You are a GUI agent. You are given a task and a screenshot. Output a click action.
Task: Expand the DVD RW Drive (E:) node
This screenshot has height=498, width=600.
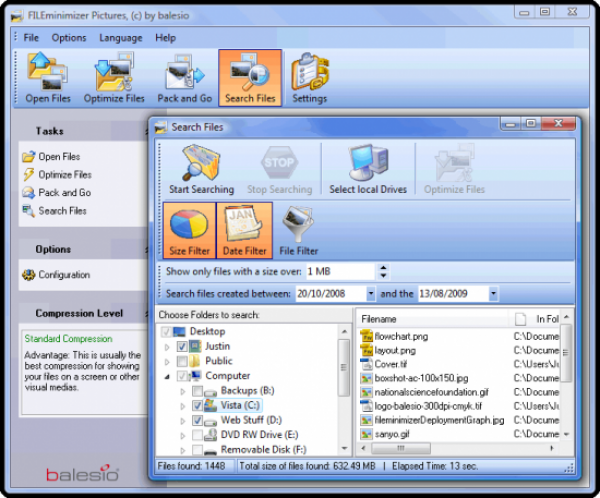tap(183, 435)
